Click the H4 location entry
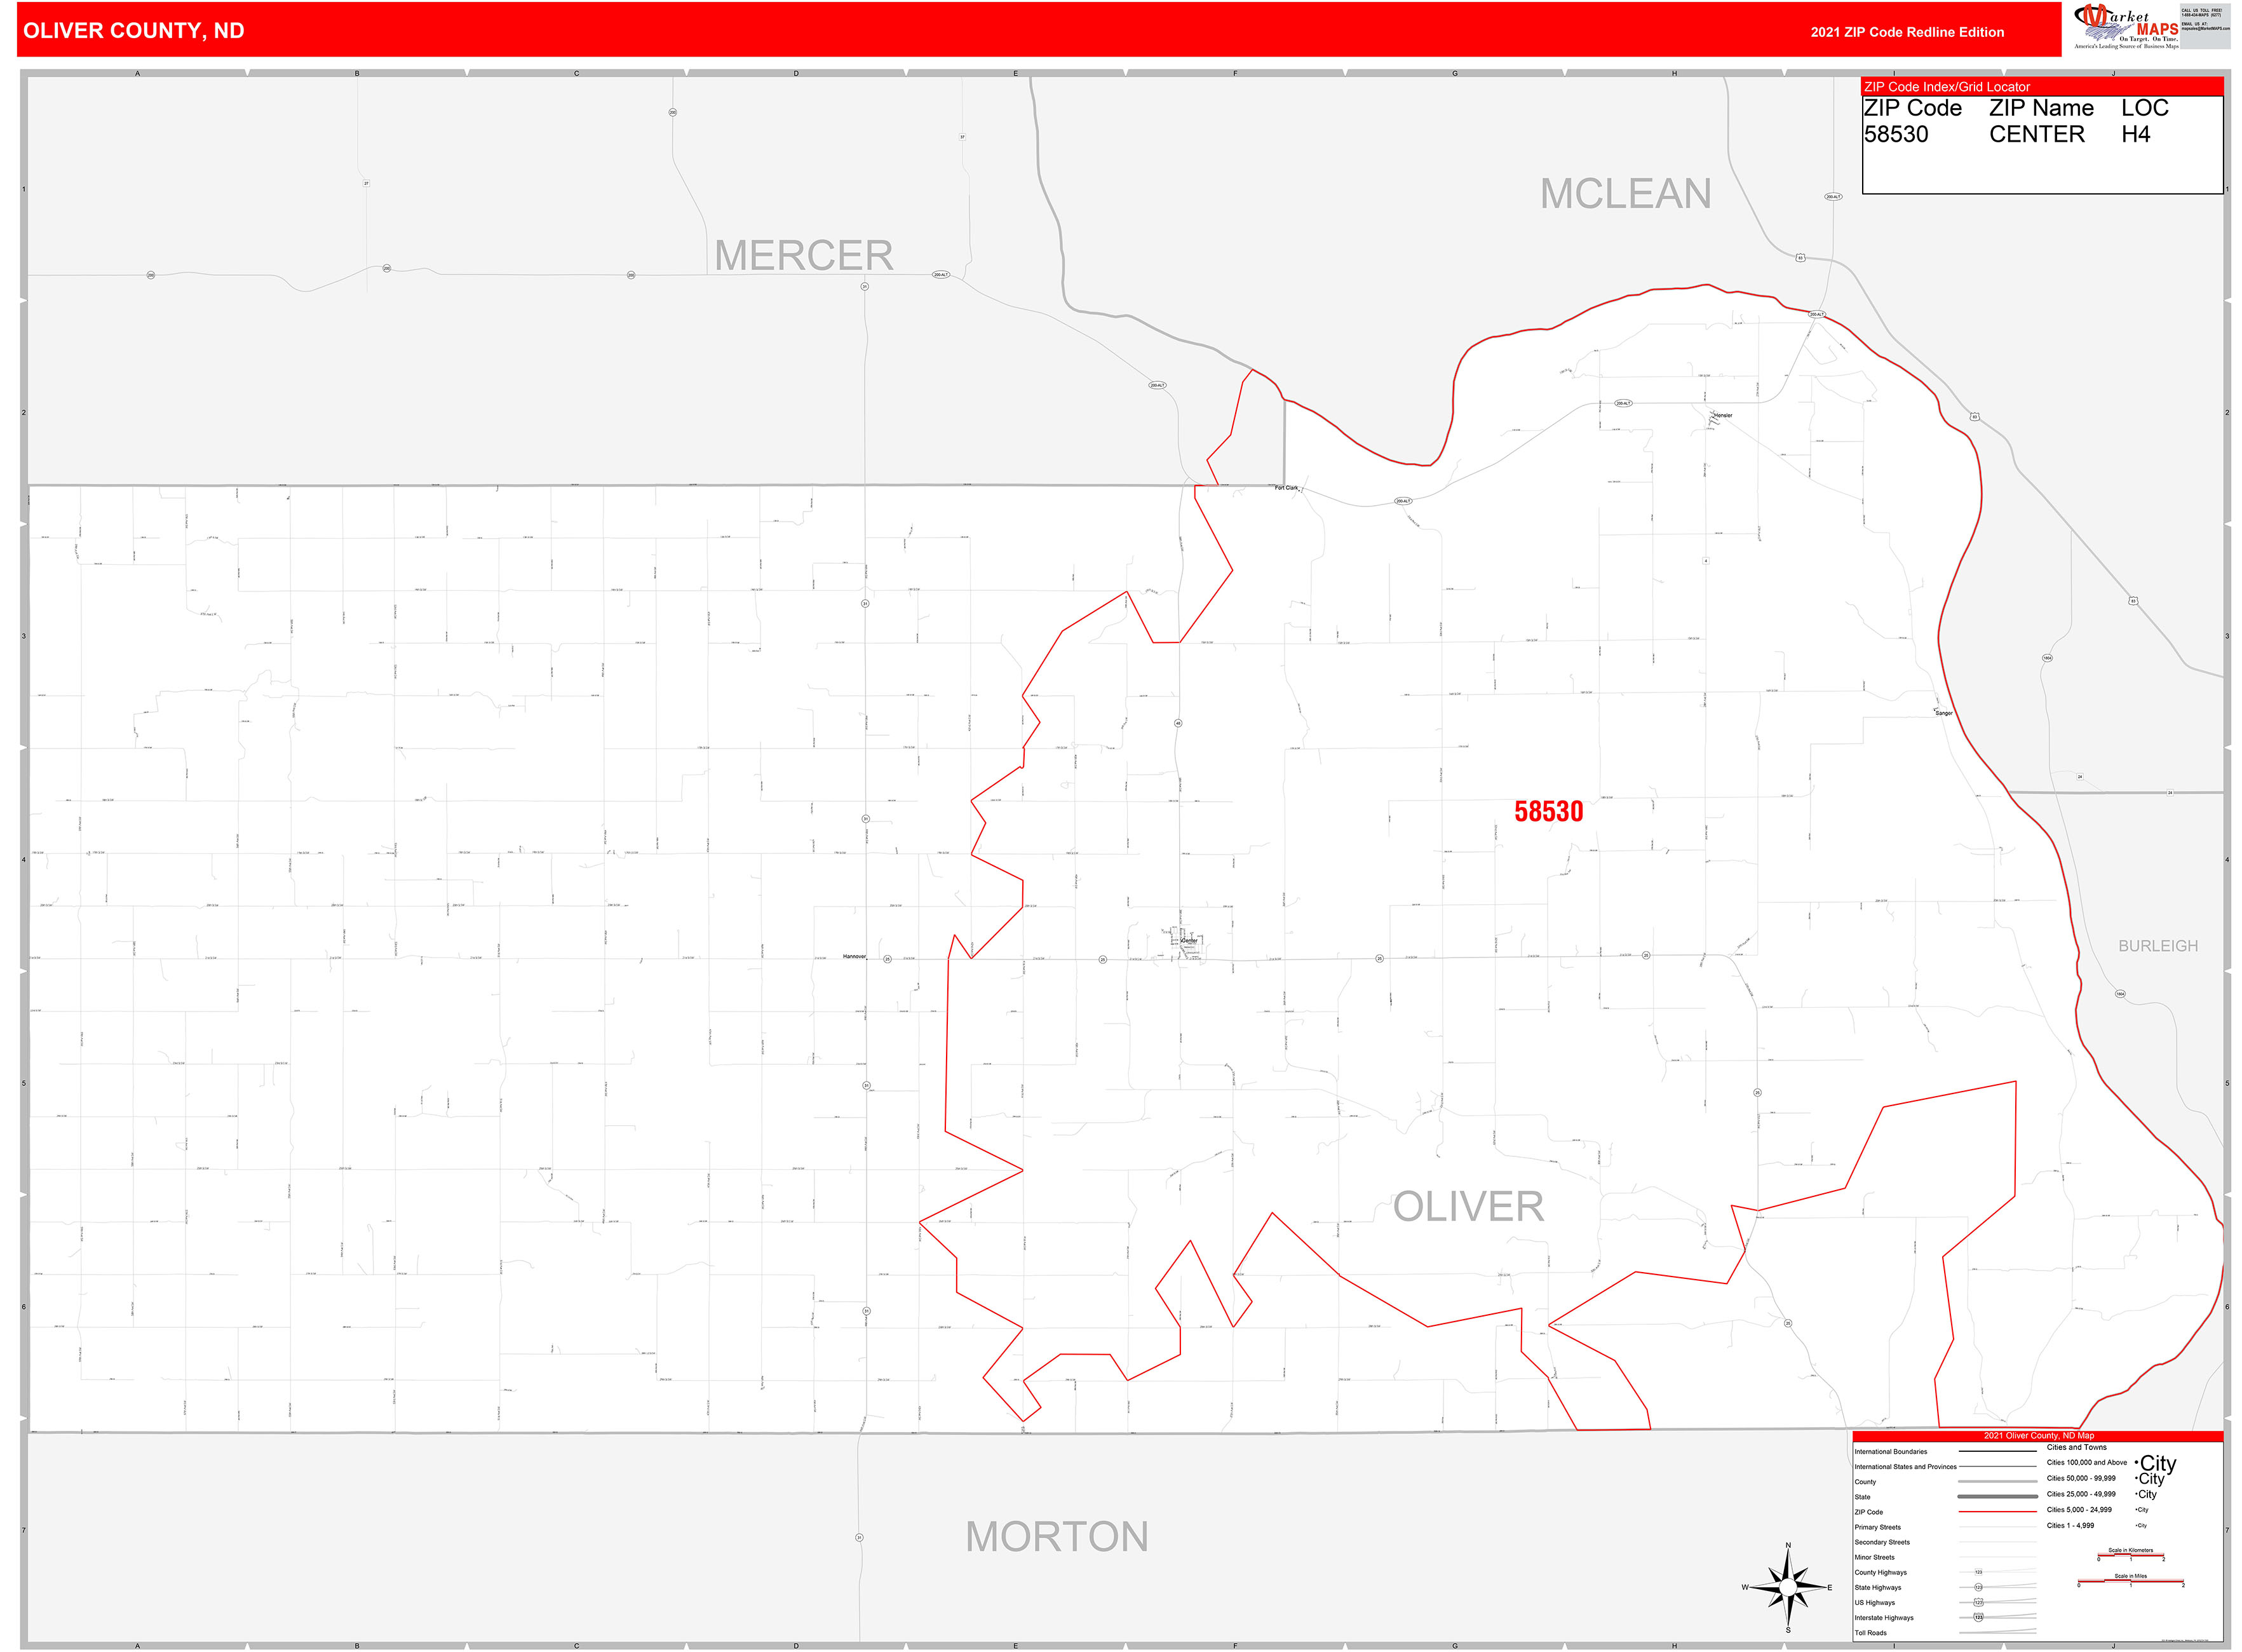The width and height of the screenshot is (2242, 1652). point(2135,134)
